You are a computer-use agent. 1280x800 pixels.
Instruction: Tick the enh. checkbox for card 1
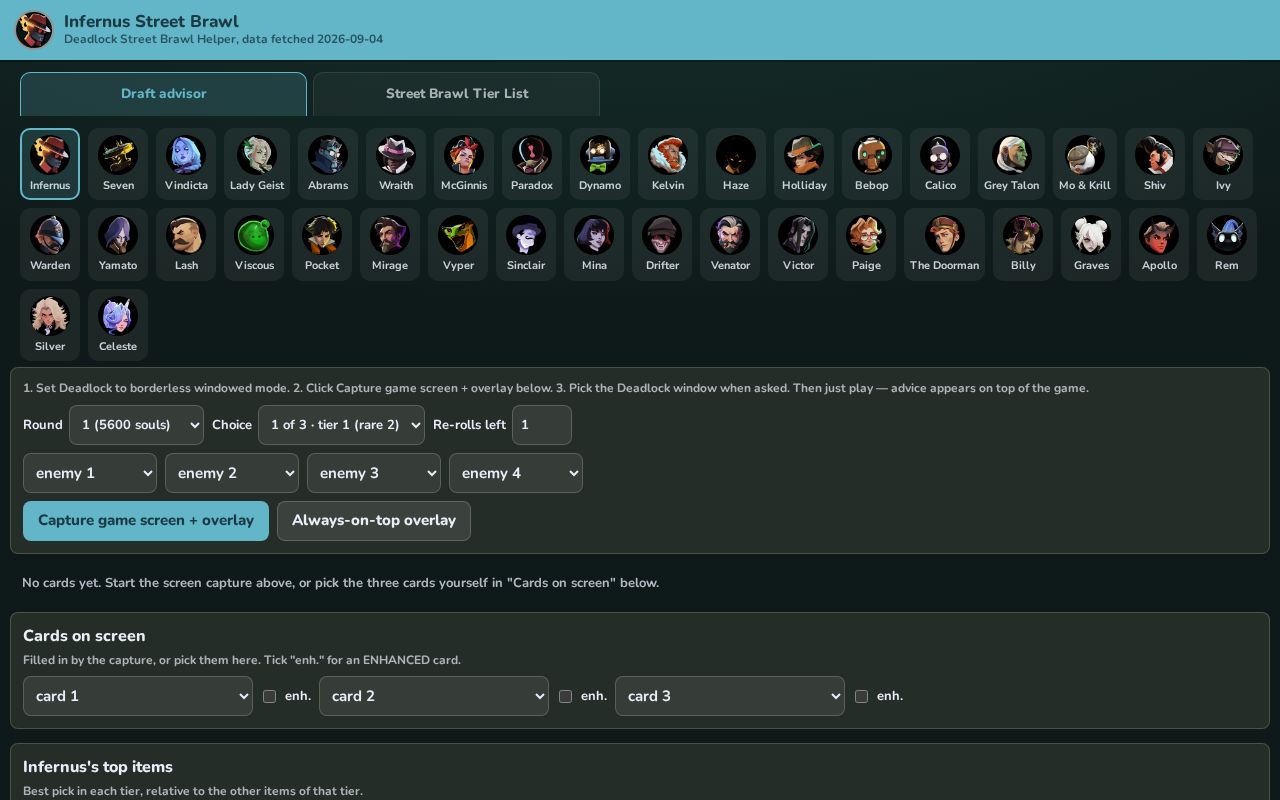pyautogui.click(x=269, y=696)
